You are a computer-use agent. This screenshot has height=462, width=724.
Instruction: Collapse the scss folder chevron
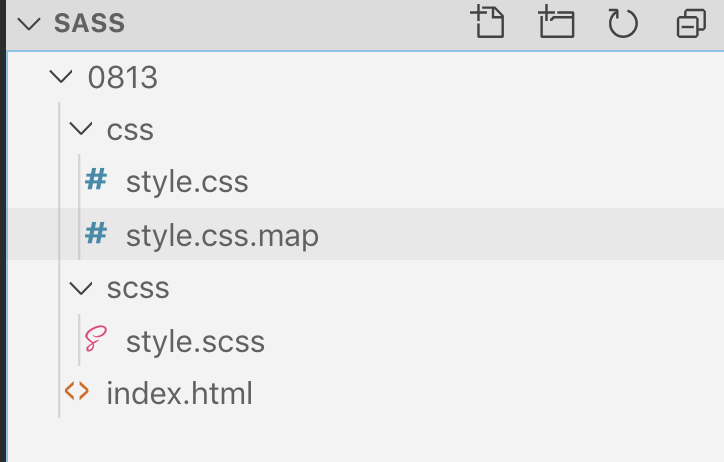81,288
